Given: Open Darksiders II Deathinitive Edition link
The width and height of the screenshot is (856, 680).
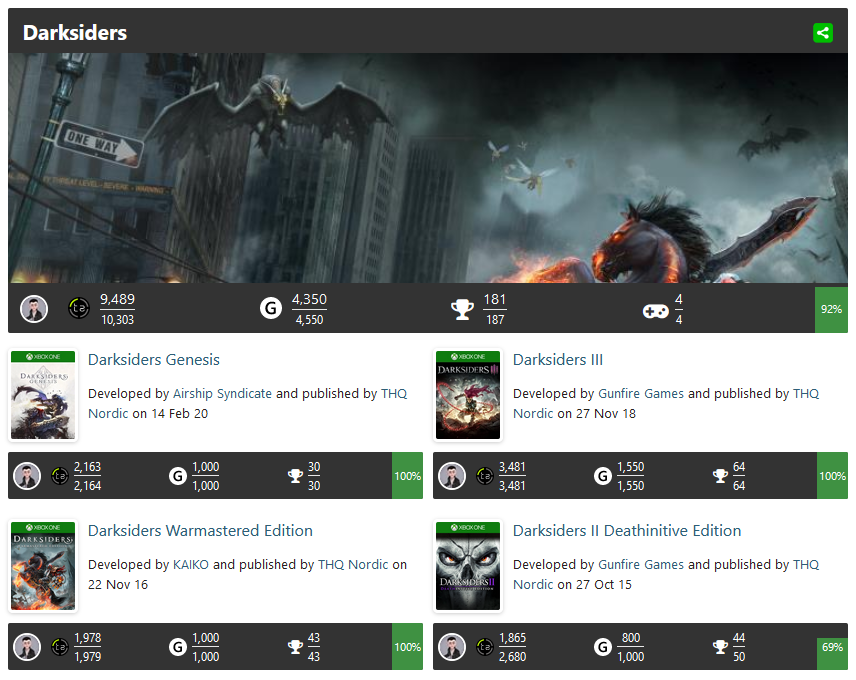Looking at the screenshot, I should [626, 531].
